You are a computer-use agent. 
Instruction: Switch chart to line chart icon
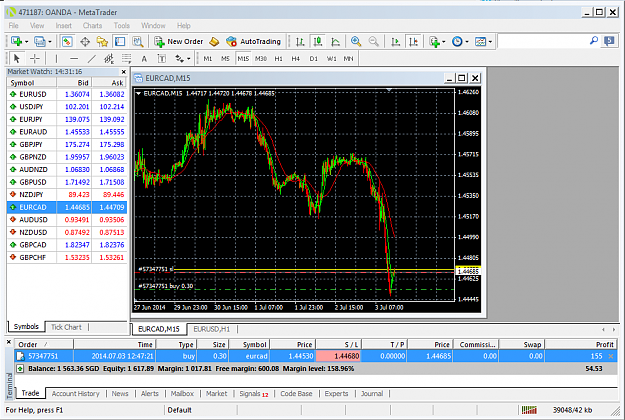click(336, 41)
